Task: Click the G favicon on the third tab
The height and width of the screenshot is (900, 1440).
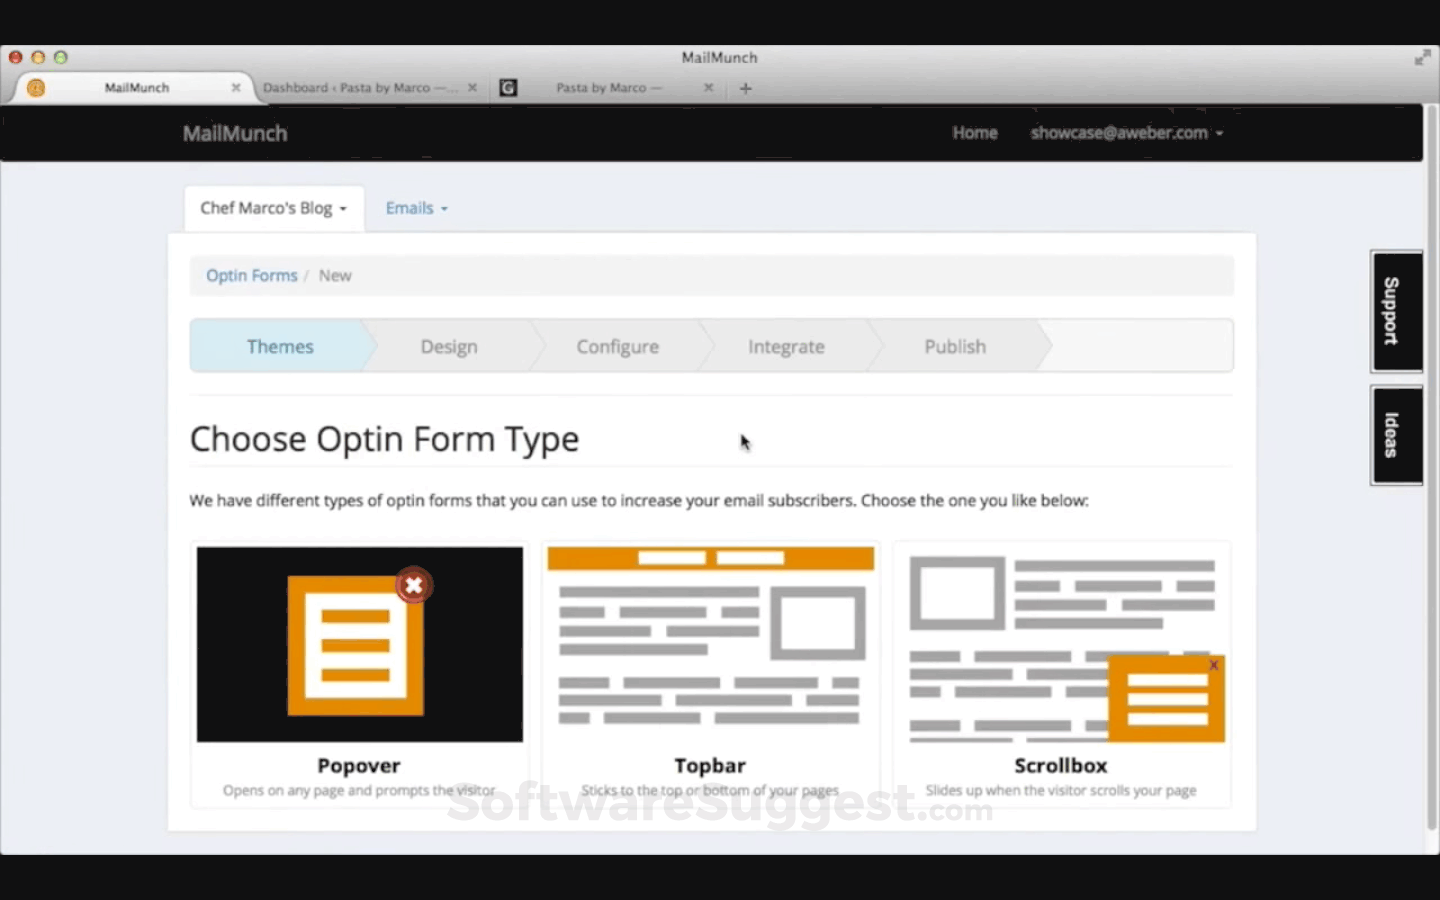Action: point(508,88)
